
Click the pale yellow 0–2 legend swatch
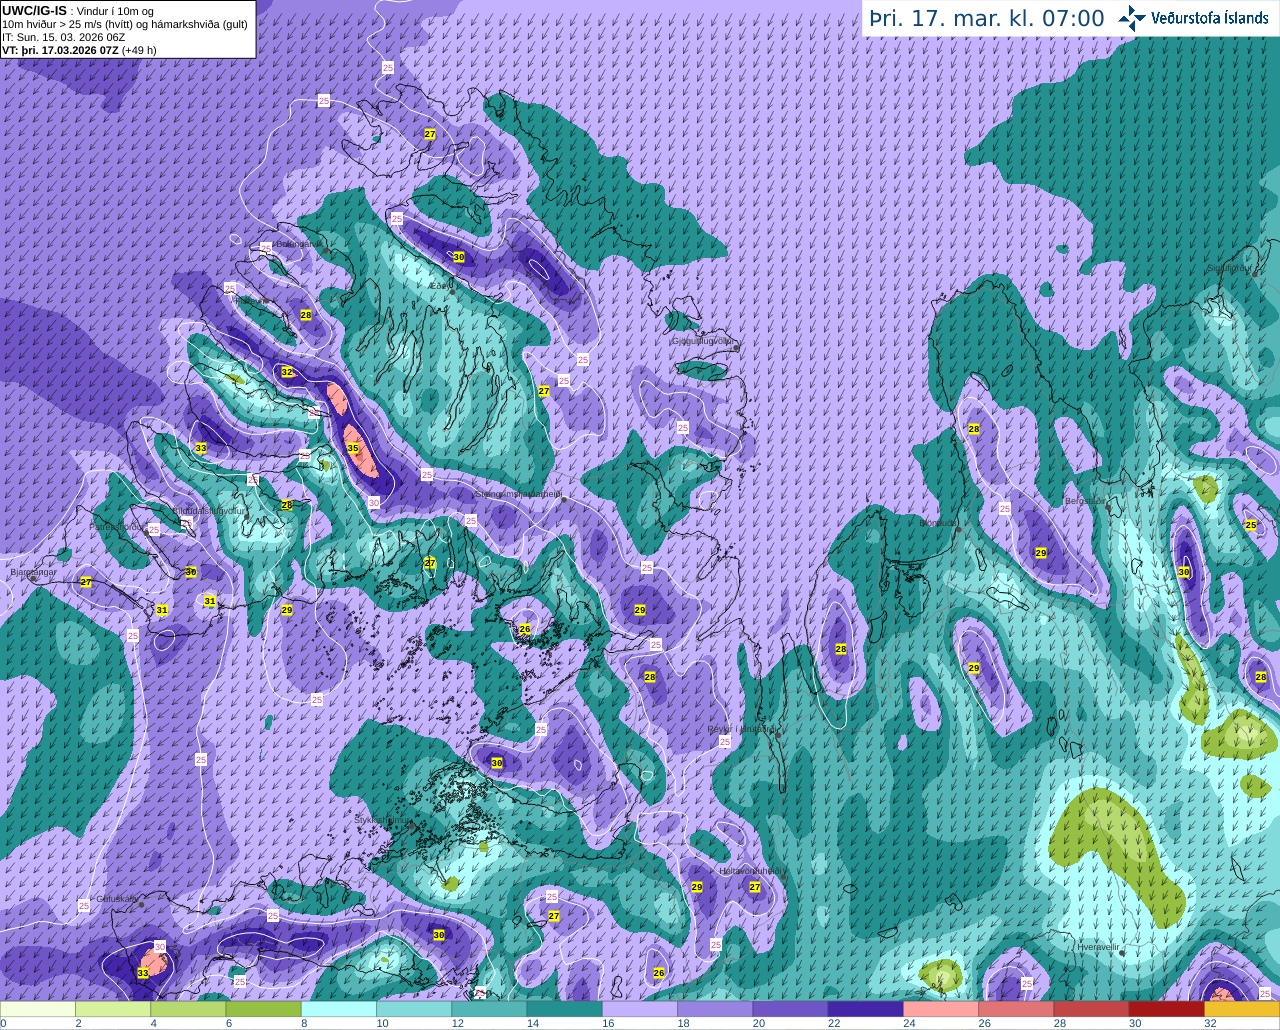[x=38, y=1008]
